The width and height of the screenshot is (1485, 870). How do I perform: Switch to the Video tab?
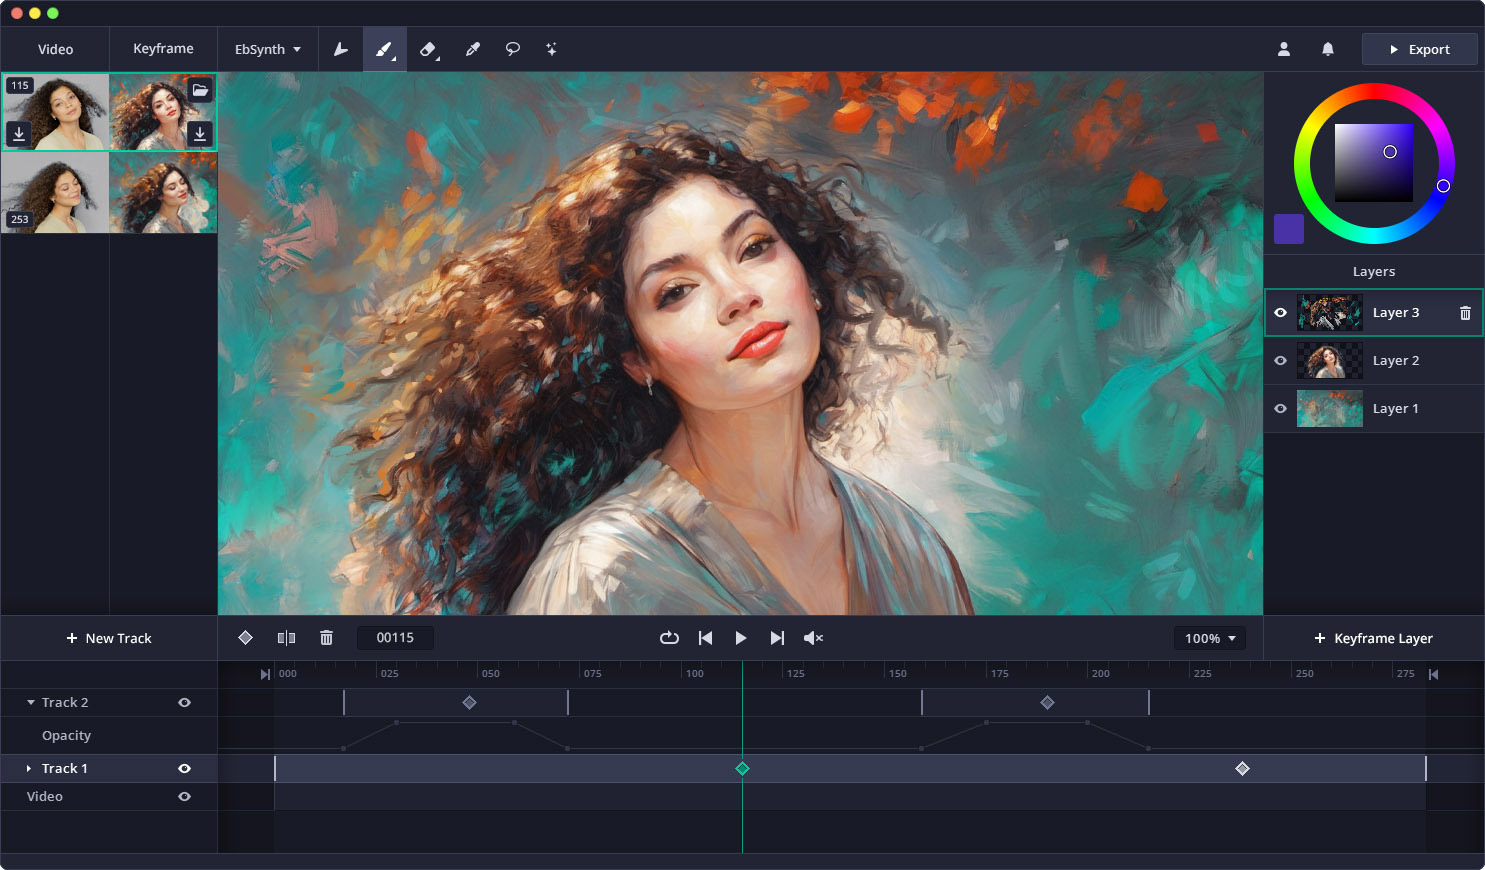coord(55,49)
